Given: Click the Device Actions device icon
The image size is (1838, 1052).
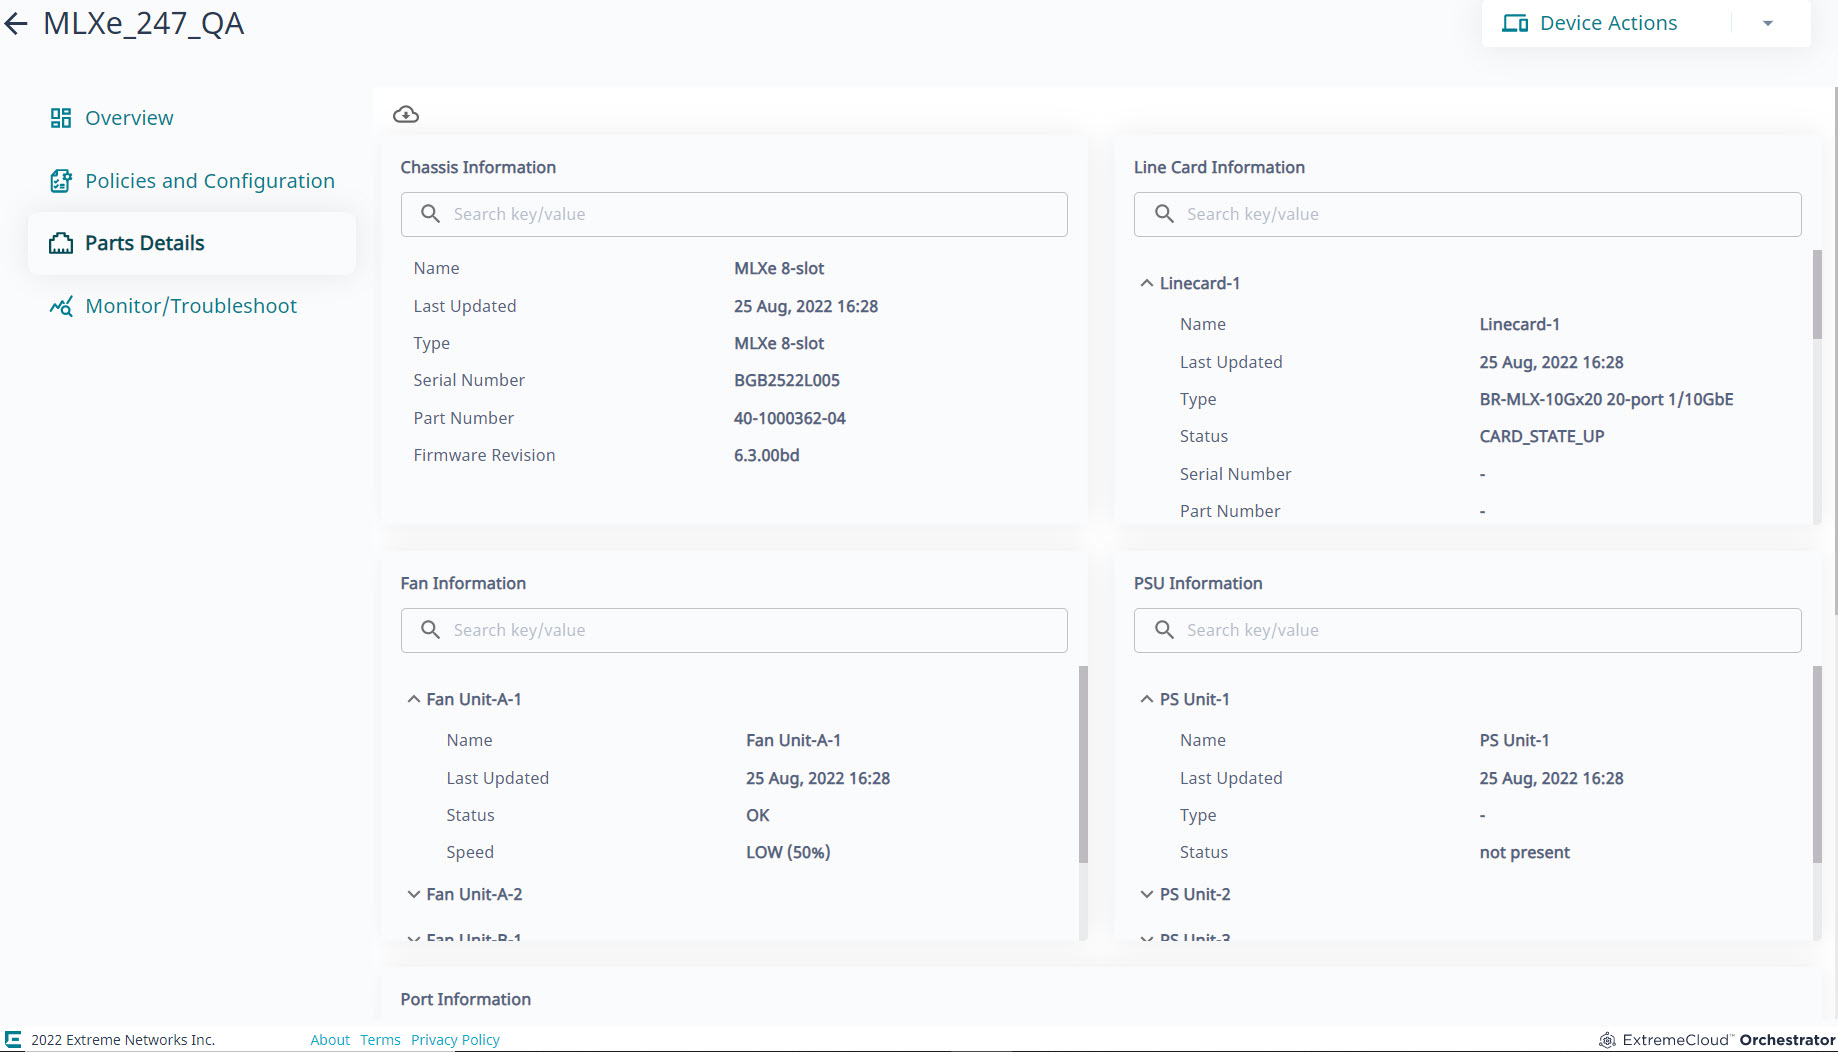Looking at the screenshot, I should click(1515, 23).
